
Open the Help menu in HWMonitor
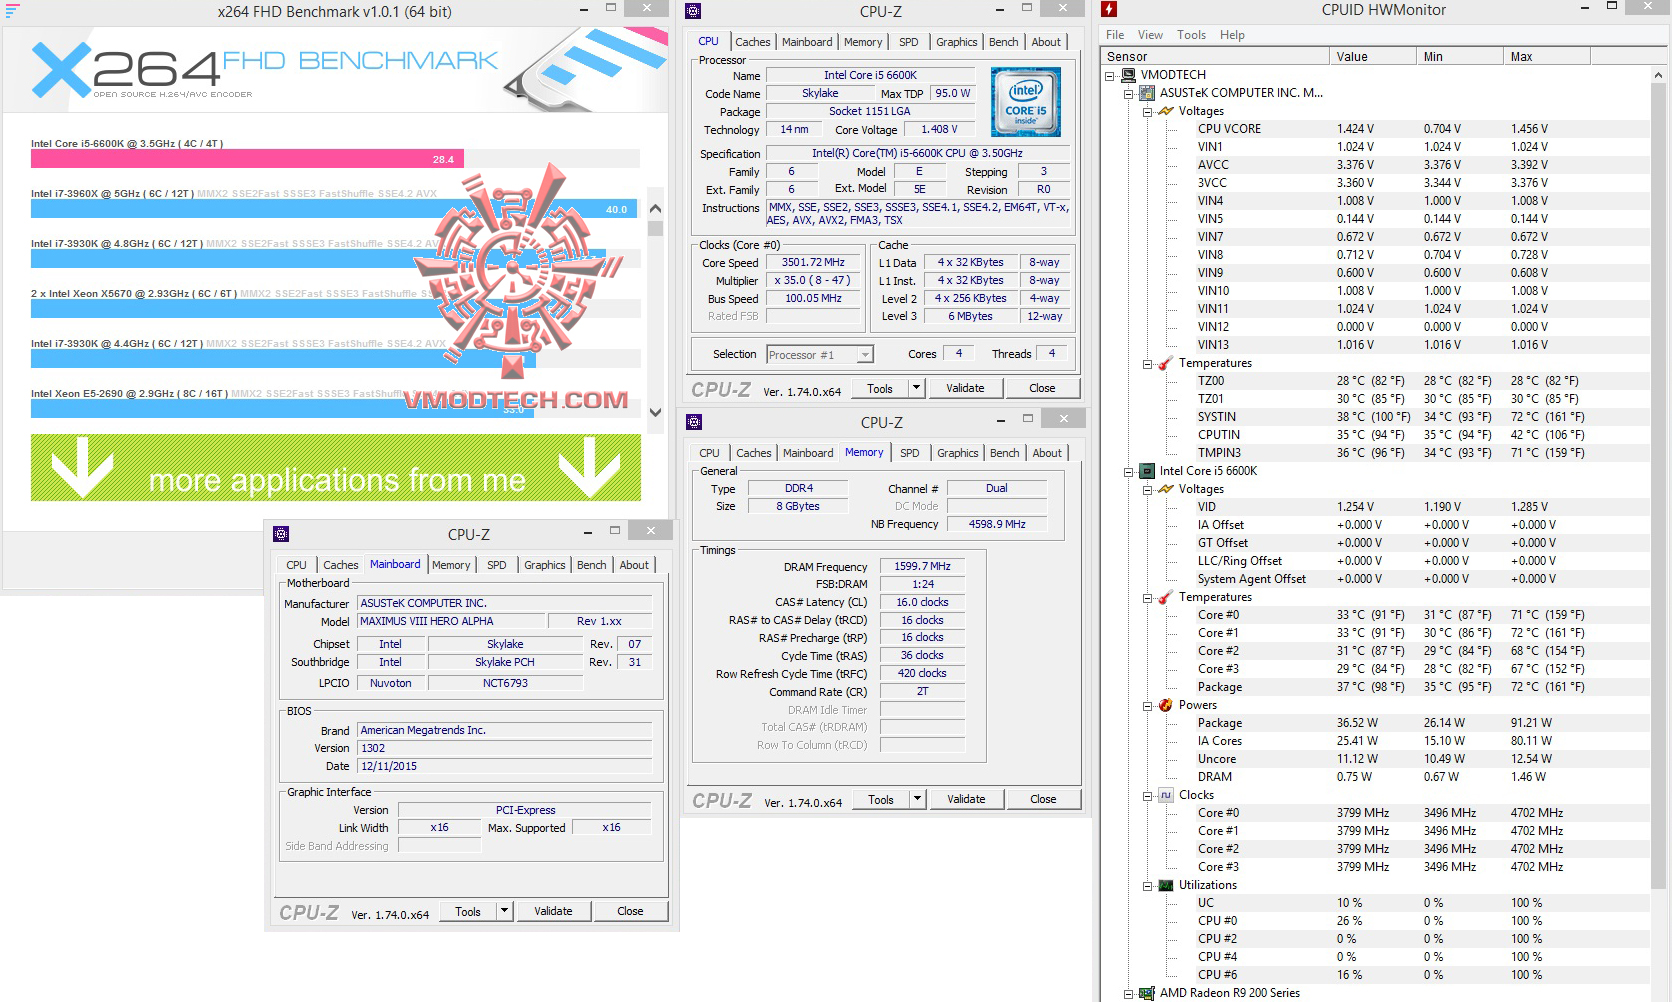click(x=1232, y=35)
